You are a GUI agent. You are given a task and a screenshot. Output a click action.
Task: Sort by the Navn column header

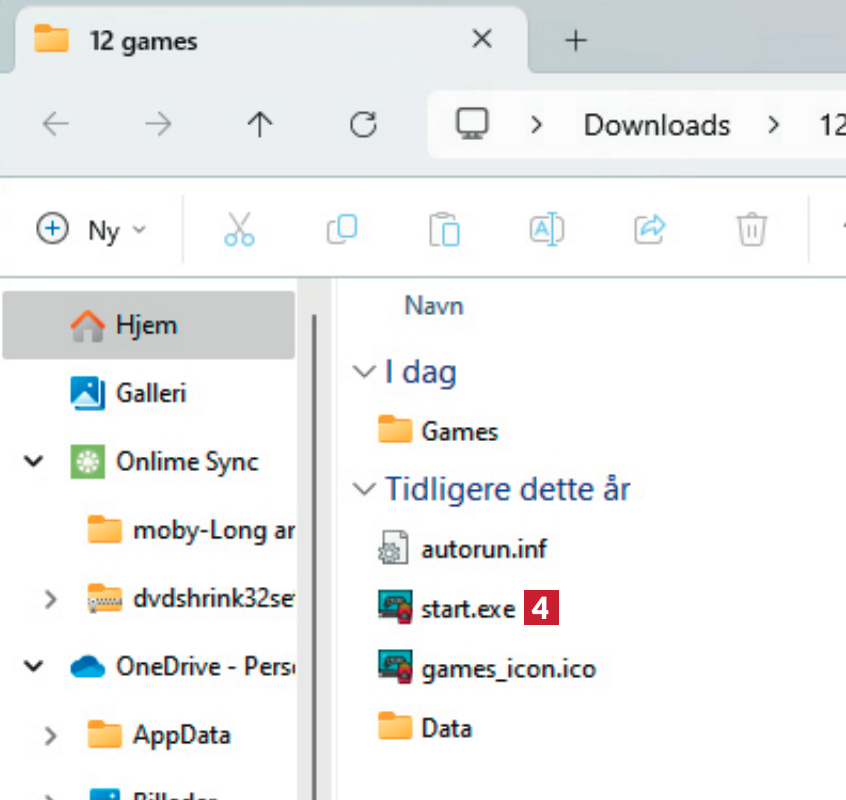(434, 305)
